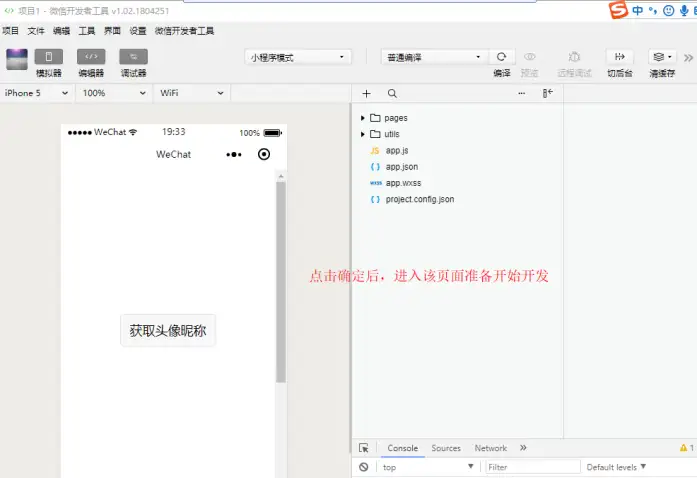Toggle the 编辑器 editor panel button

coord(91,57)
